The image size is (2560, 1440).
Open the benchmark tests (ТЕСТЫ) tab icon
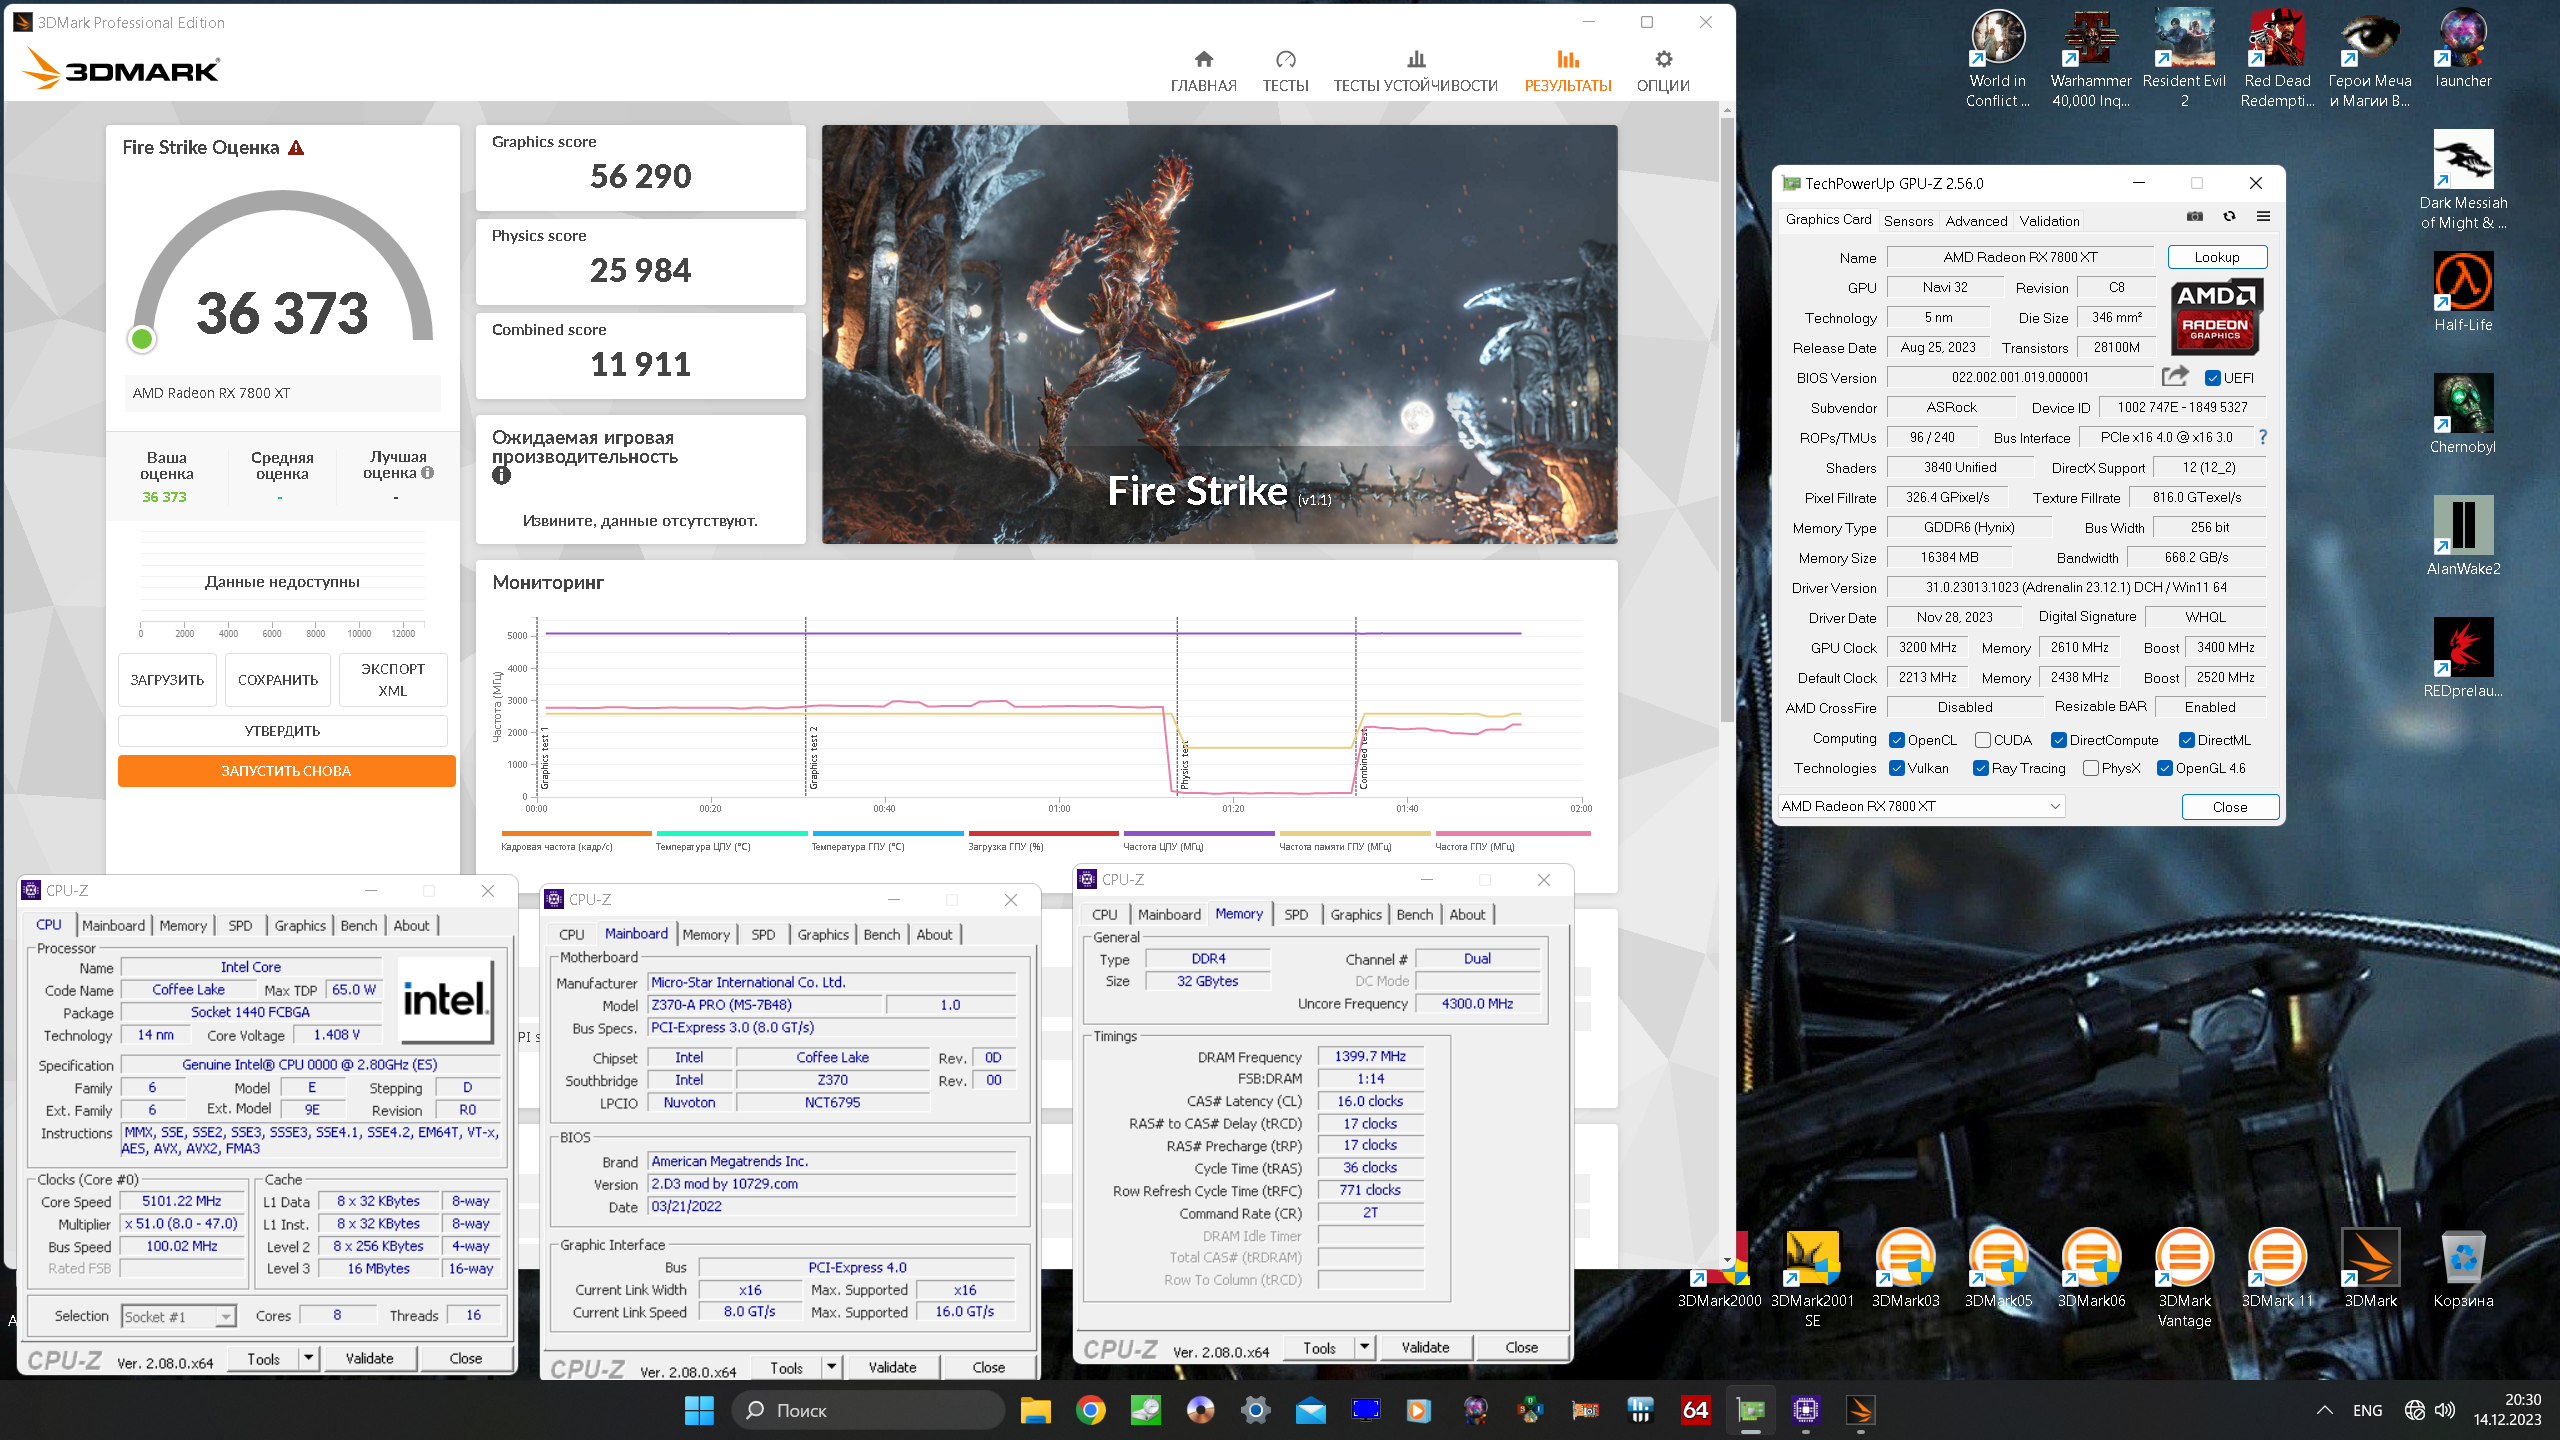click(1285, 59)
